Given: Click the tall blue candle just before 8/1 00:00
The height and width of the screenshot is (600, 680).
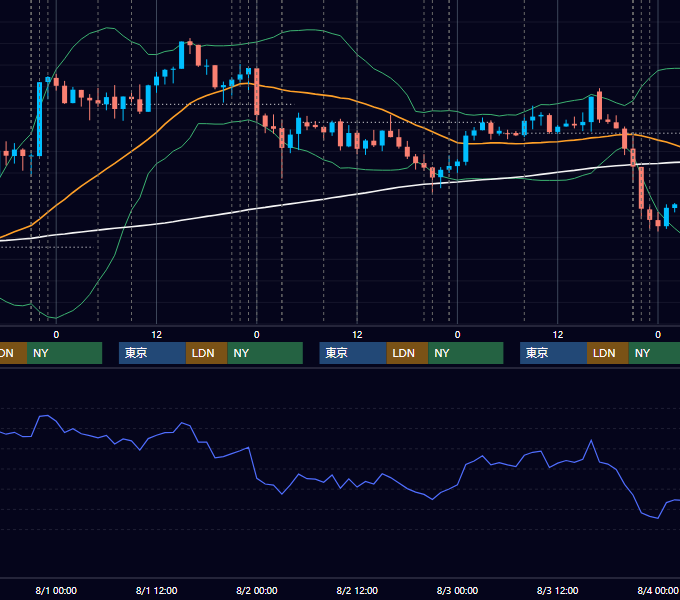Looking at the screenshot, I should tap(39, 119).
